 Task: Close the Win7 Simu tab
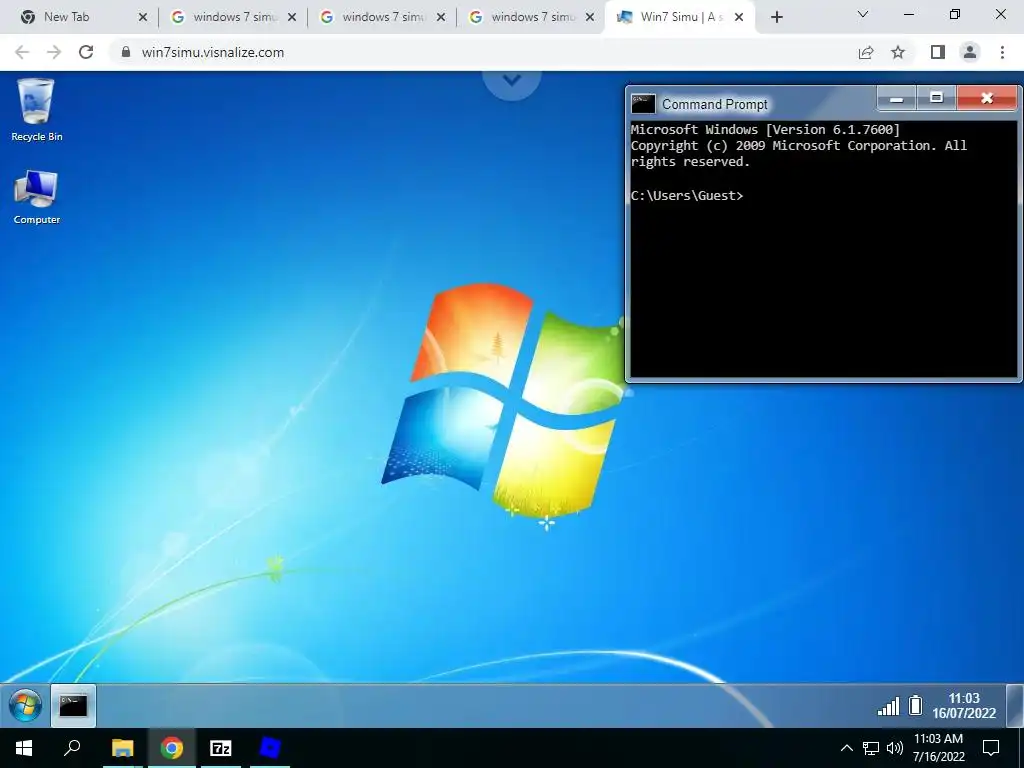coord(739,18)
